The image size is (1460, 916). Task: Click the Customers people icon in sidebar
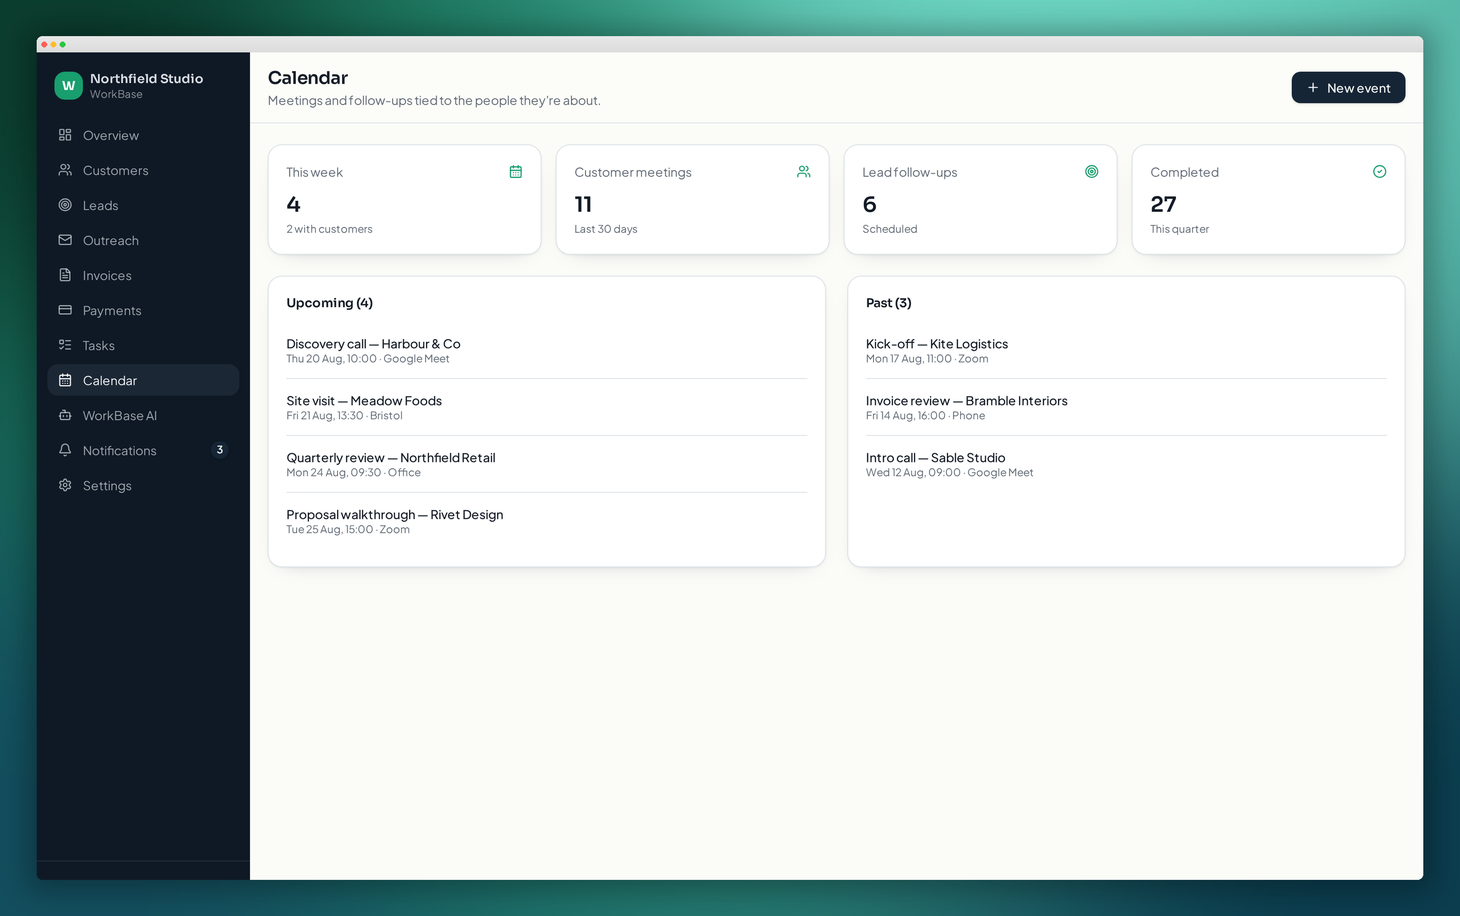[65, 170]
